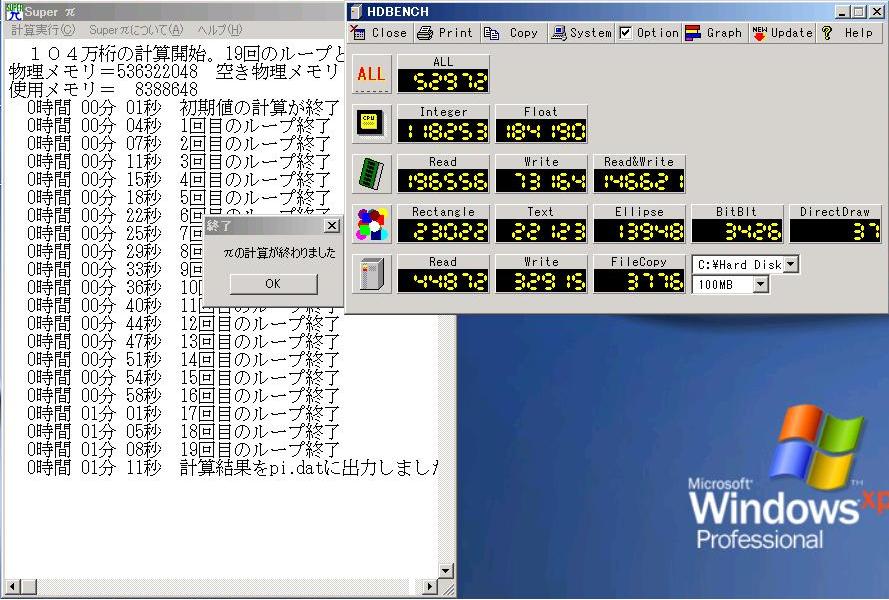Click the disk Write score display
The height and width of the screenshot is (600, 889).
541,281
